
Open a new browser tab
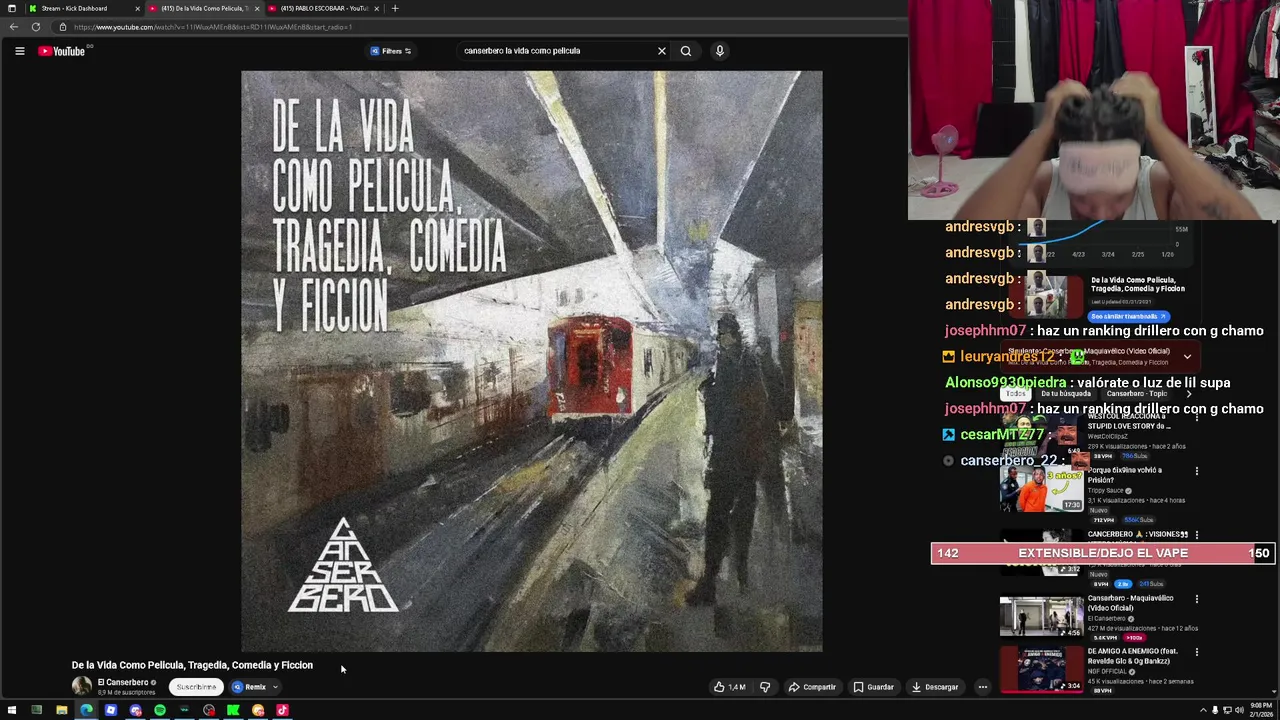(x=395, y=8)
